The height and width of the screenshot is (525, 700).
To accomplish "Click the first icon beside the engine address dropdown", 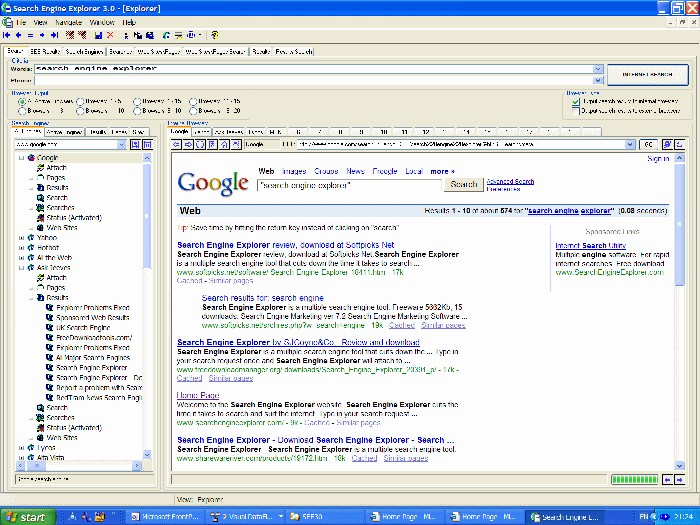I will [135, 145].
